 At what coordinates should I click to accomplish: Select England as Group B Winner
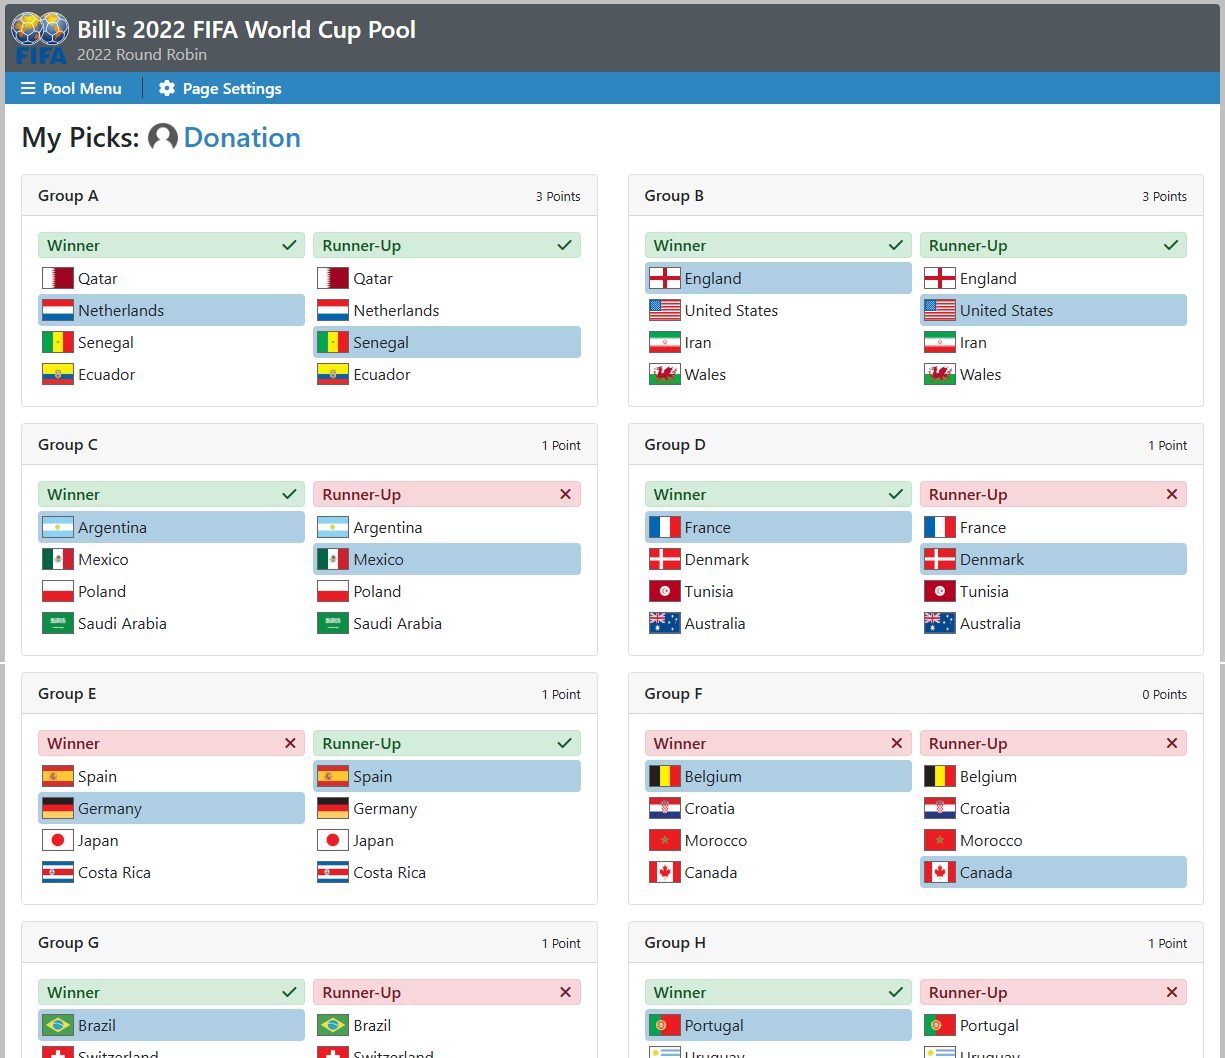click(778, 278)
